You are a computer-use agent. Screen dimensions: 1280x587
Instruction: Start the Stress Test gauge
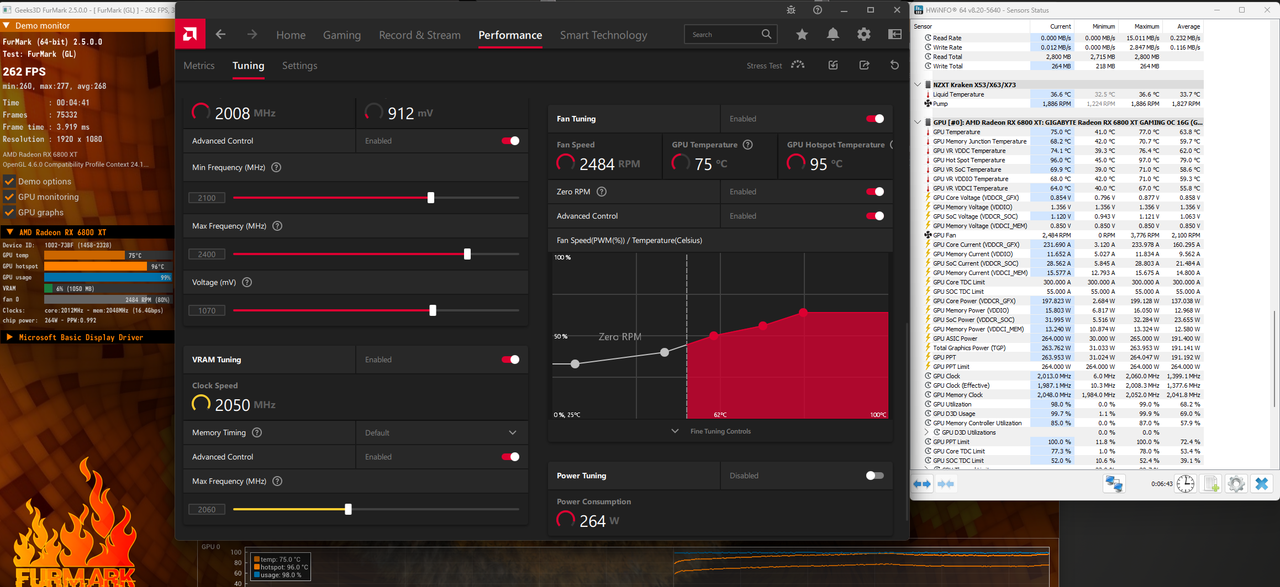tap(797, 65)
